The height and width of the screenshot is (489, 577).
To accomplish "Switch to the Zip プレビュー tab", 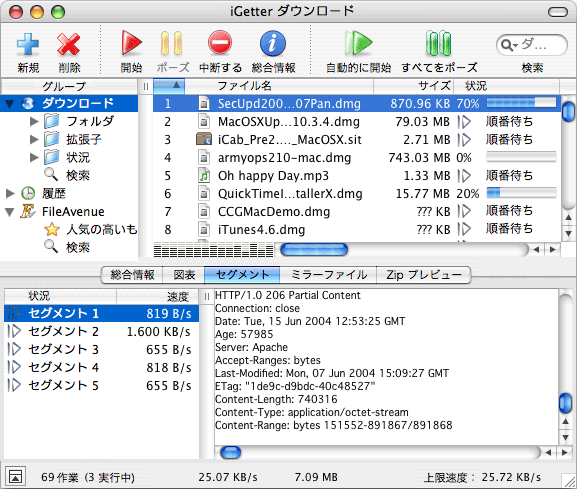I will (x=424, y=275).
